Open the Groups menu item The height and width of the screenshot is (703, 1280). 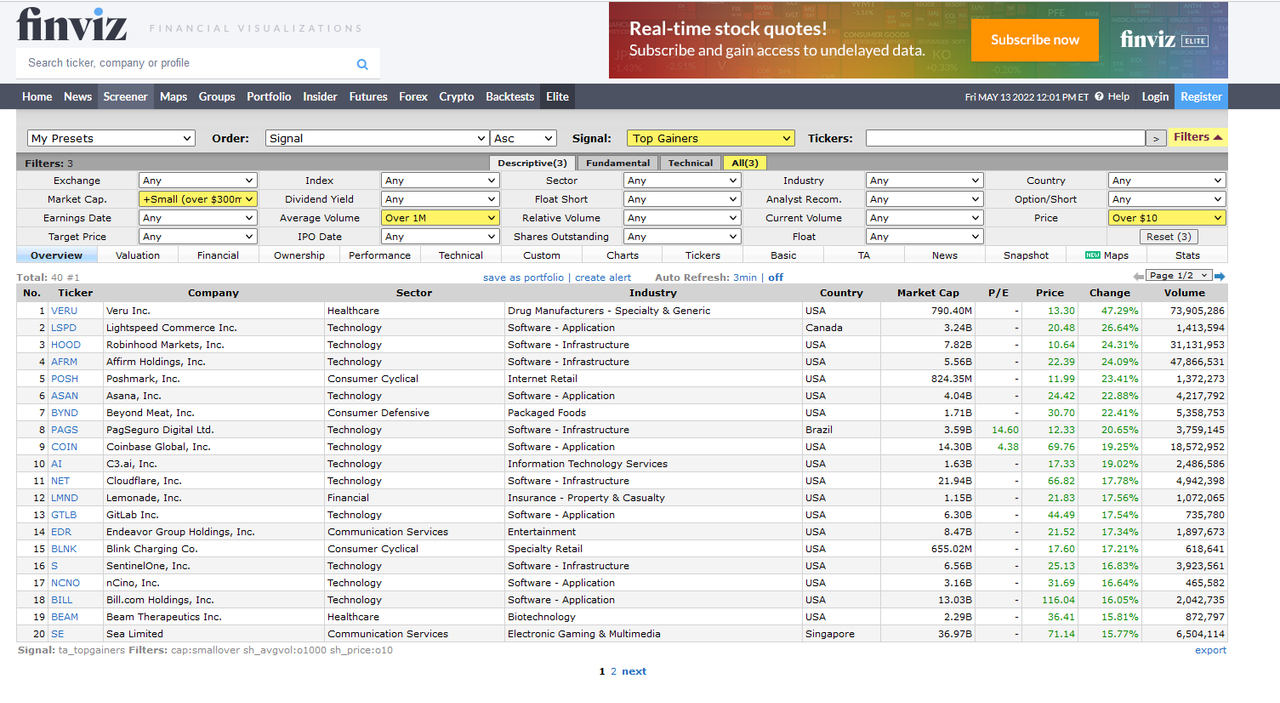216,97
